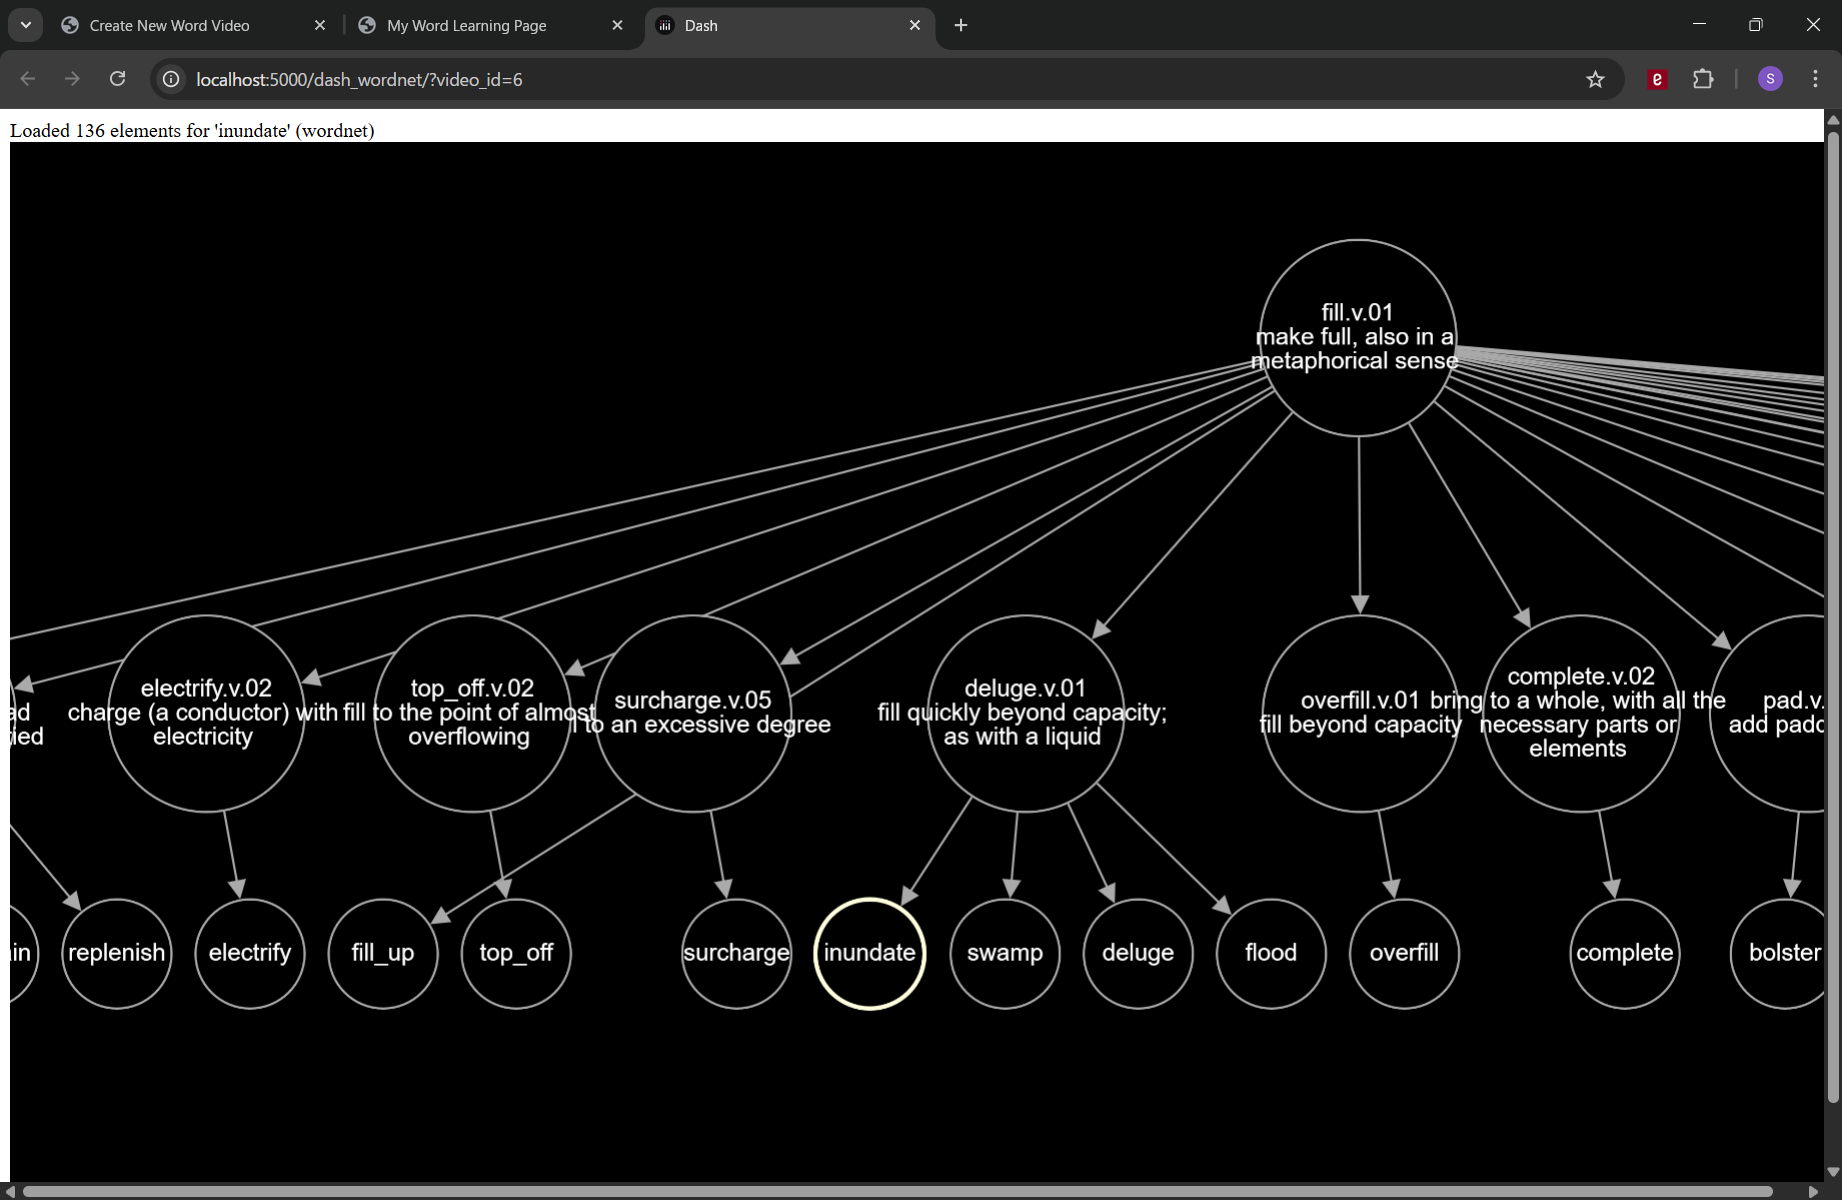Expand the tab search dropdown

26,25
